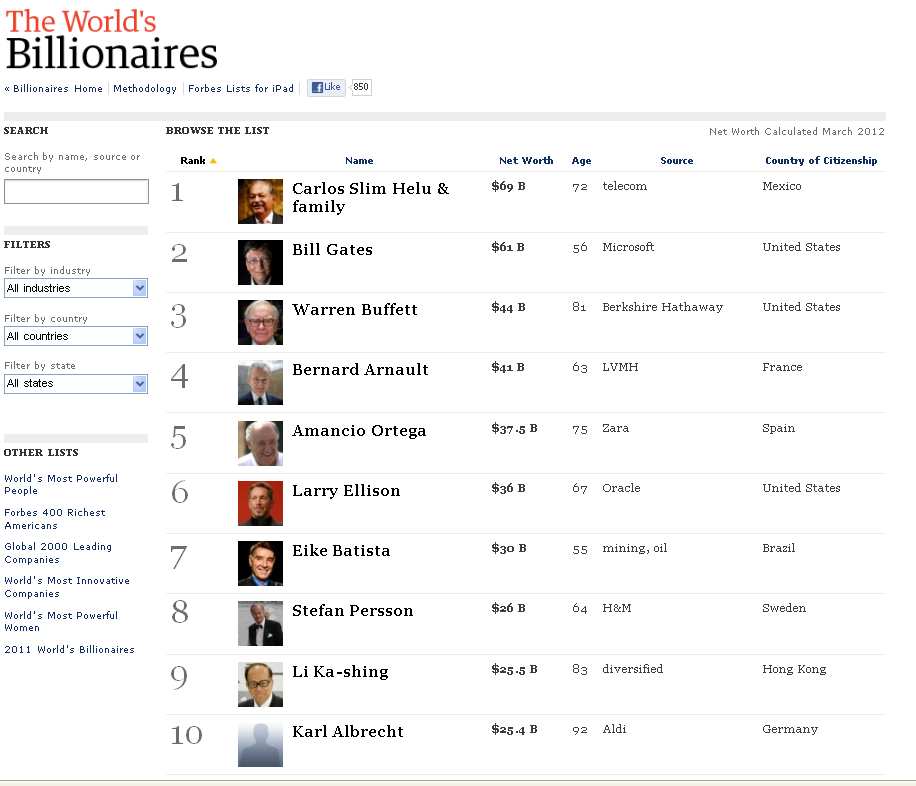Open the Methodology page
Viewport: 916px width, 786px height.
click(144, 88)
